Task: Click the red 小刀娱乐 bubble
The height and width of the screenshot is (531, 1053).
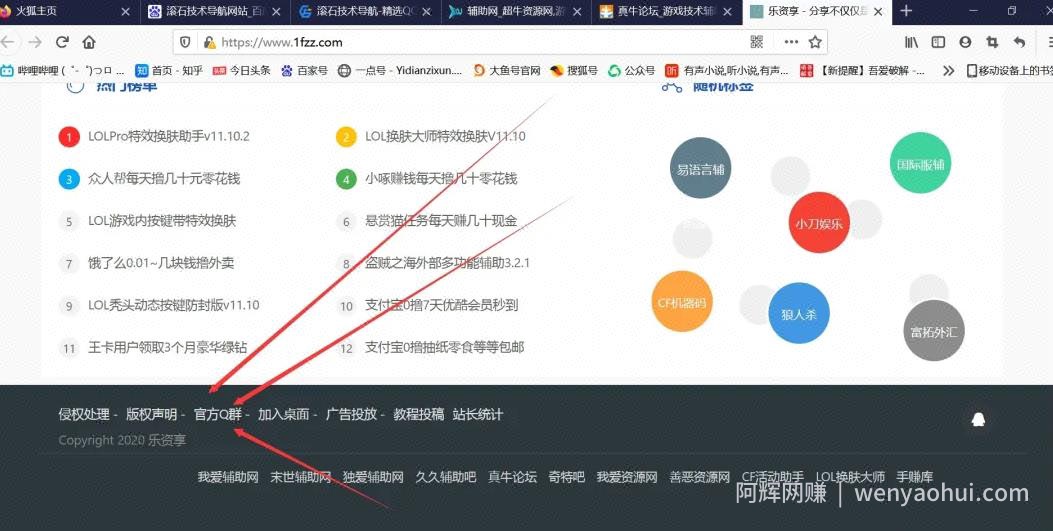Action: click(819, 223)
